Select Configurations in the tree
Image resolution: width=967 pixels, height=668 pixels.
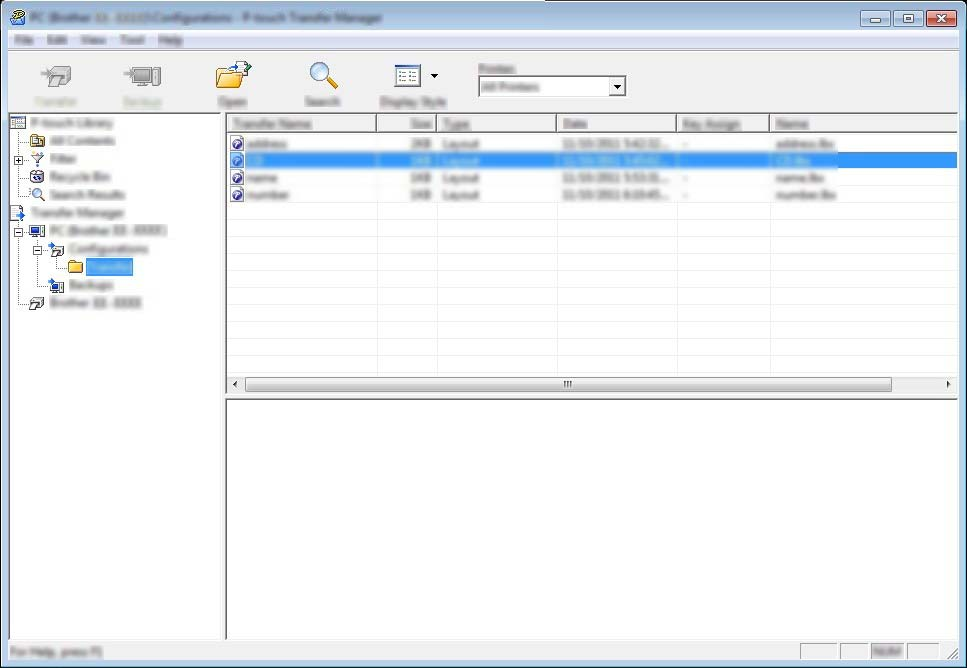(108, 249)
